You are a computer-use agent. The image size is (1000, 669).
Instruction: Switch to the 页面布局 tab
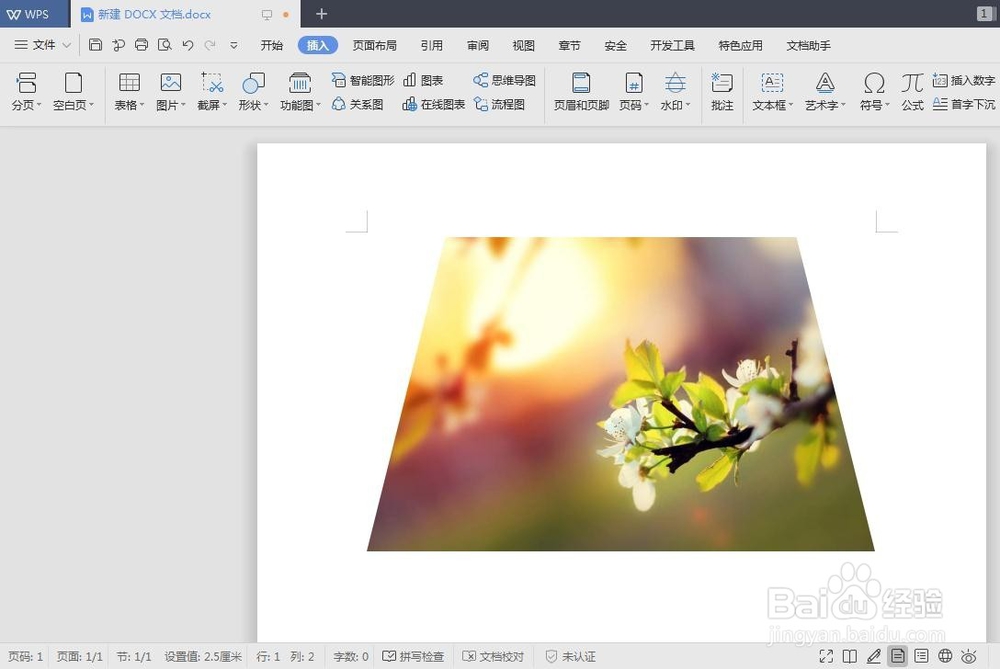pos(374,45)
